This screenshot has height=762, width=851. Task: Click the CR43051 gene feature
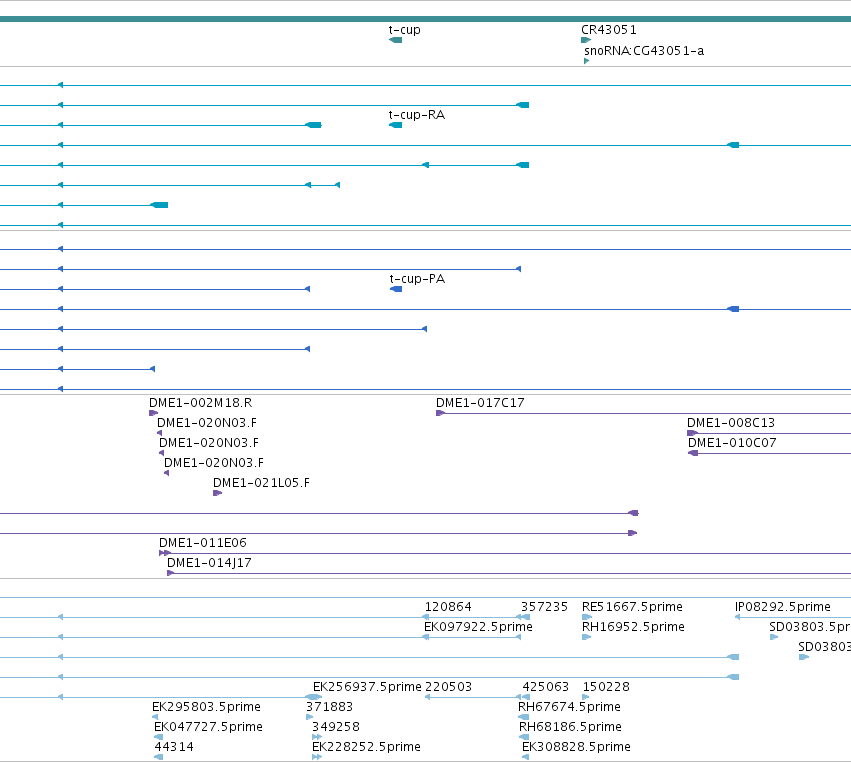click(x=586, y=40)
